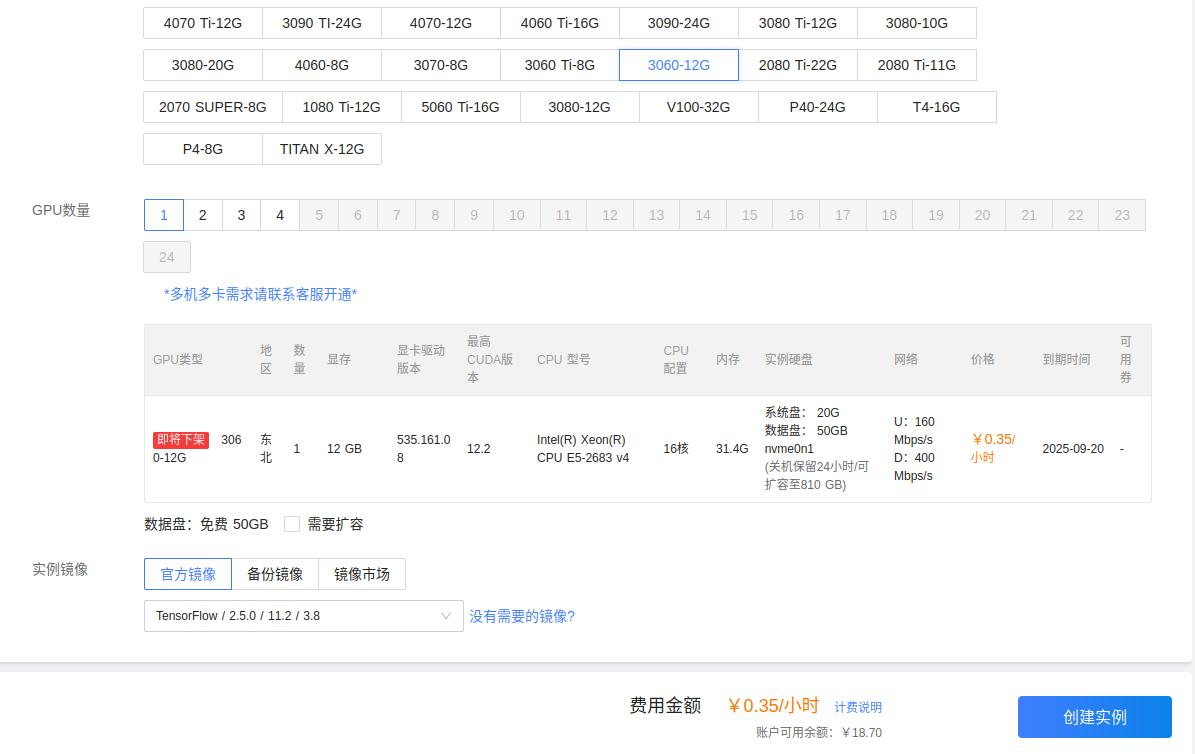This screenshot has width=1195, height=754.
Task: Choose the 4060-8G GPU model
Action: (322, 65)
